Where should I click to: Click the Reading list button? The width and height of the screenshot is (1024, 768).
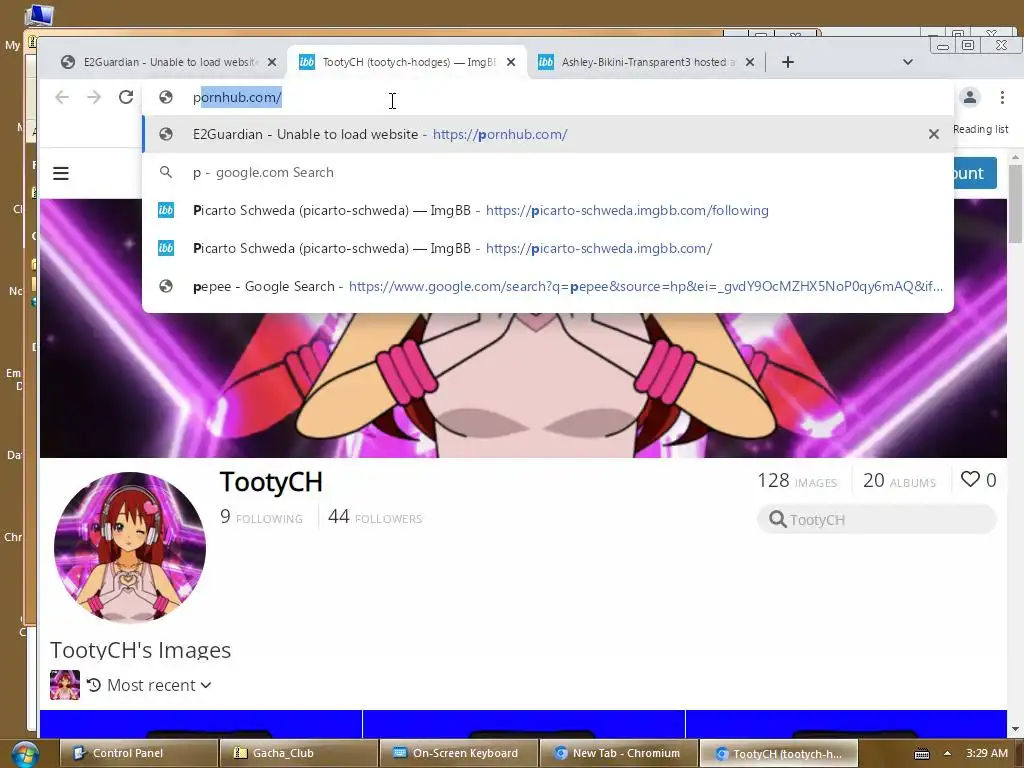980,129
